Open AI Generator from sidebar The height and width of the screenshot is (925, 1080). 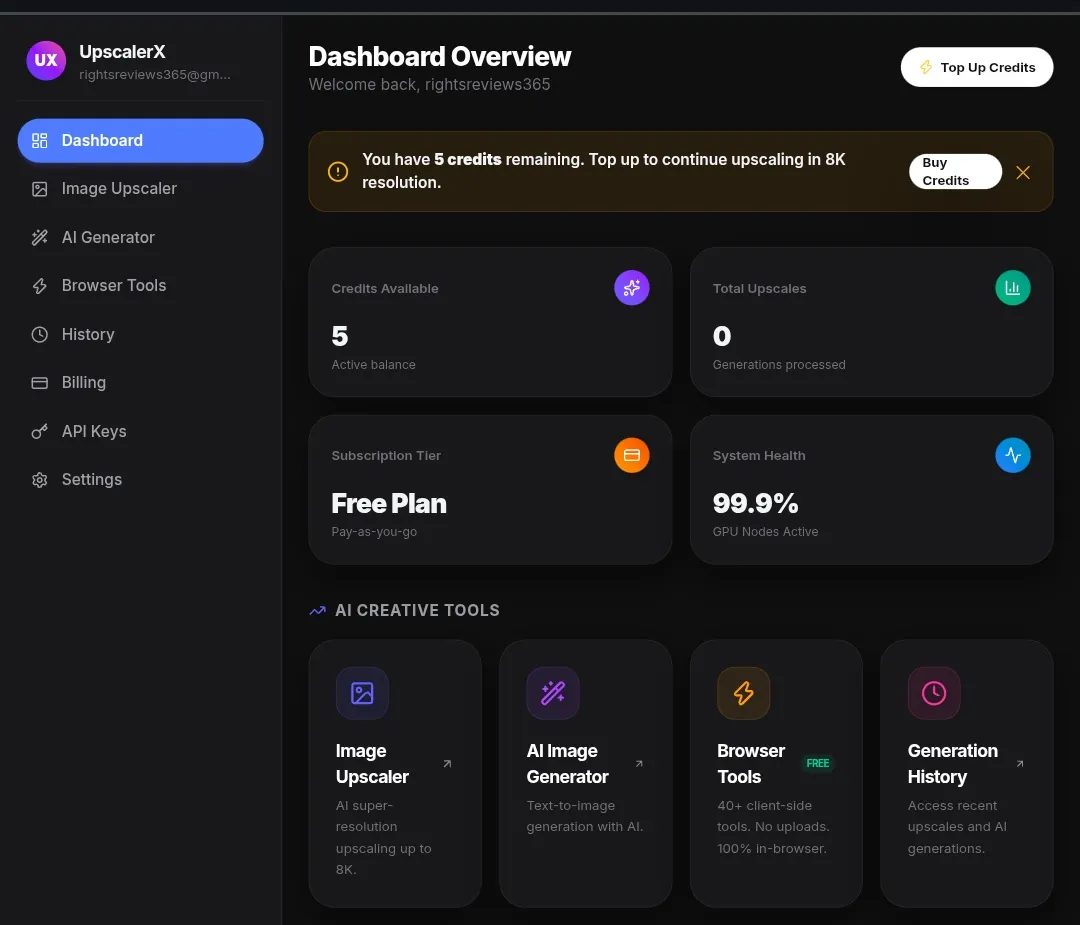(141, 238)
